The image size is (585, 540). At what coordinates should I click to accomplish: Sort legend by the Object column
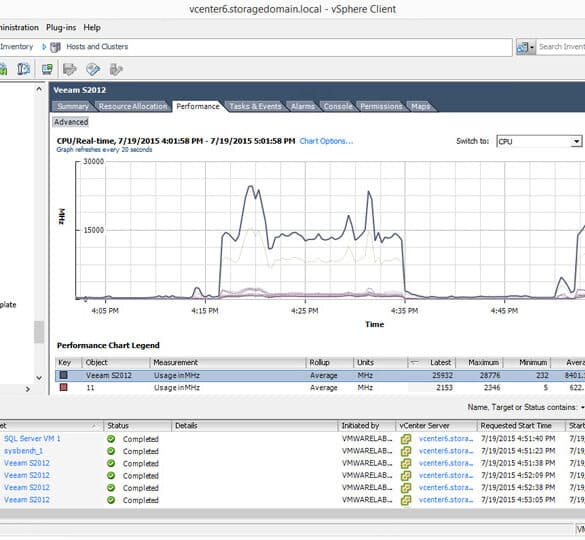115,362
